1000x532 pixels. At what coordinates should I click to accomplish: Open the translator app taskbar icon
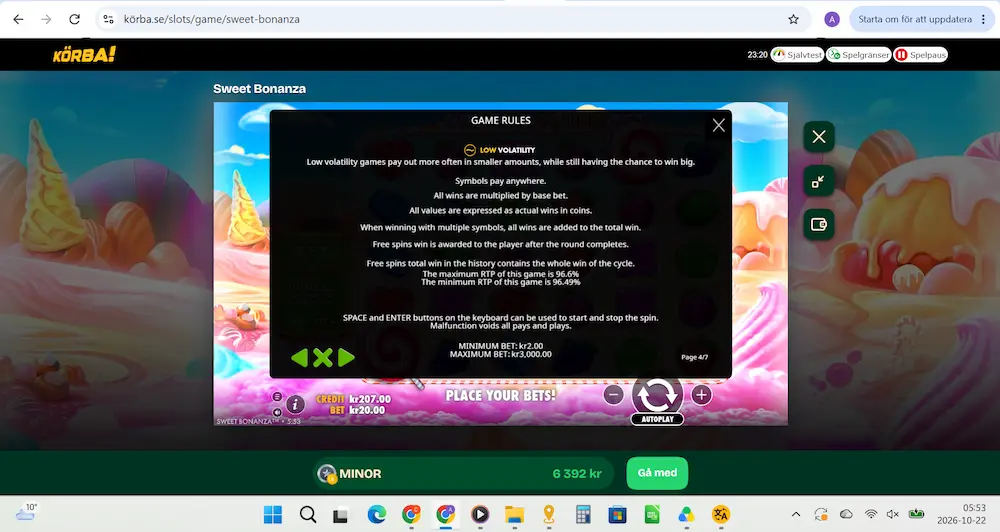coord(721,514)
